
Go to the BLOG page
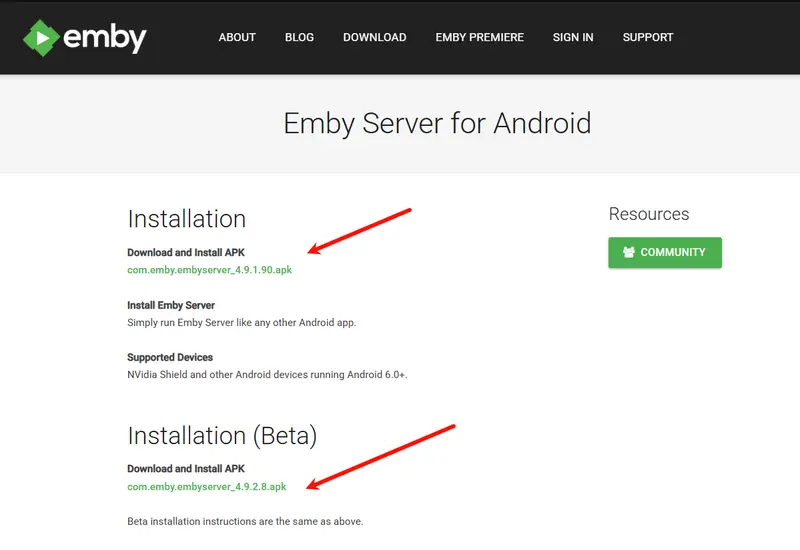pyautogui.click(x=299, y=37)
